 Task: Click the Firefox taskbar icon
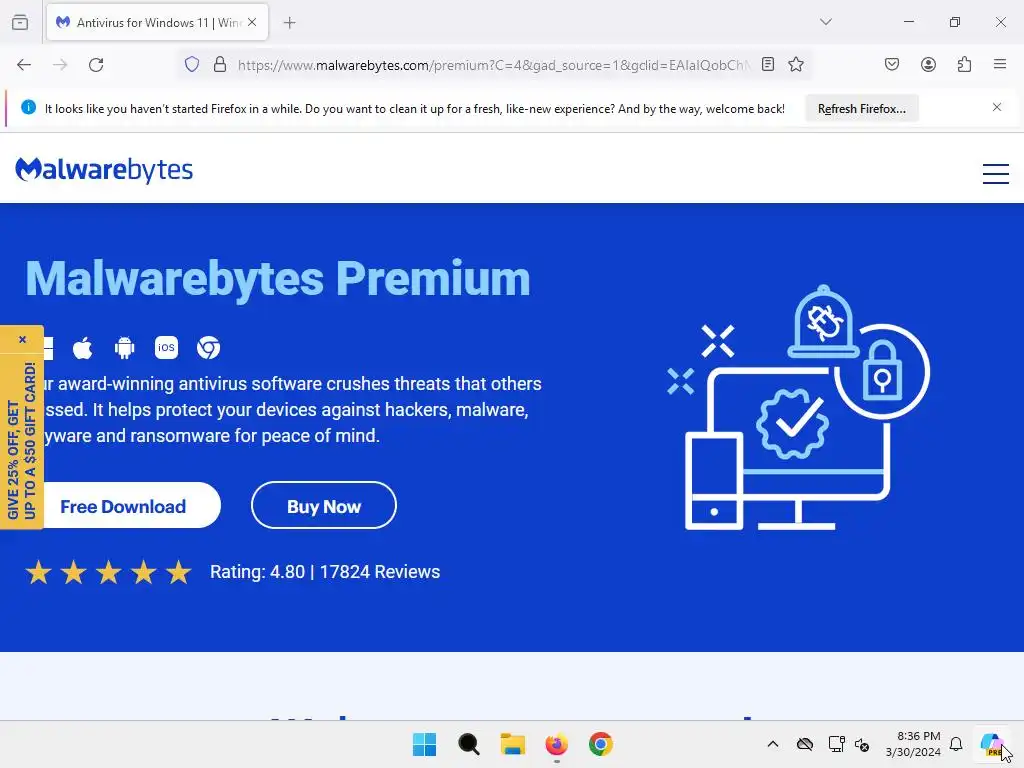tap(556, 744)
